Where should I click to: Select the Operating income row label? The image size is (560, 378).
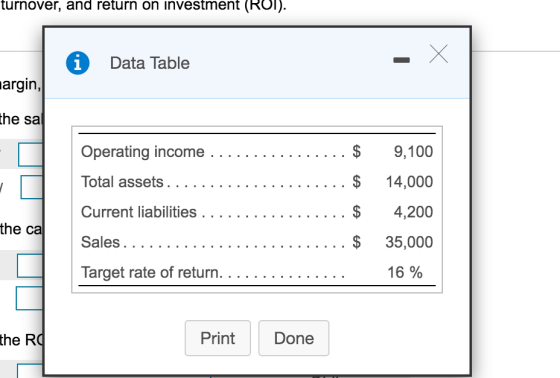(142, 152)
